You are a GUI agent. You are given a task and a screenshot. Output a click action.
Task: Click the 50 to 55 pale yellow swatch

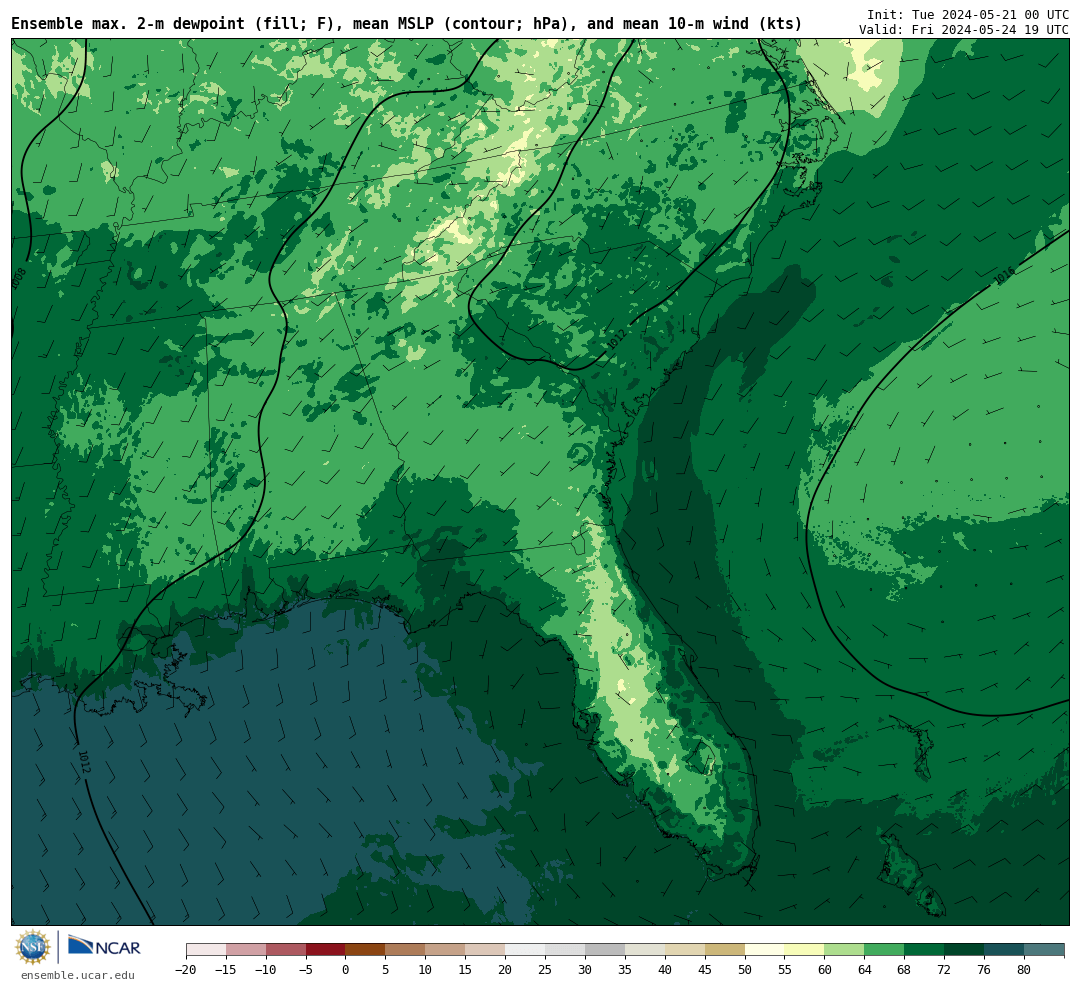tap(765, 949)
